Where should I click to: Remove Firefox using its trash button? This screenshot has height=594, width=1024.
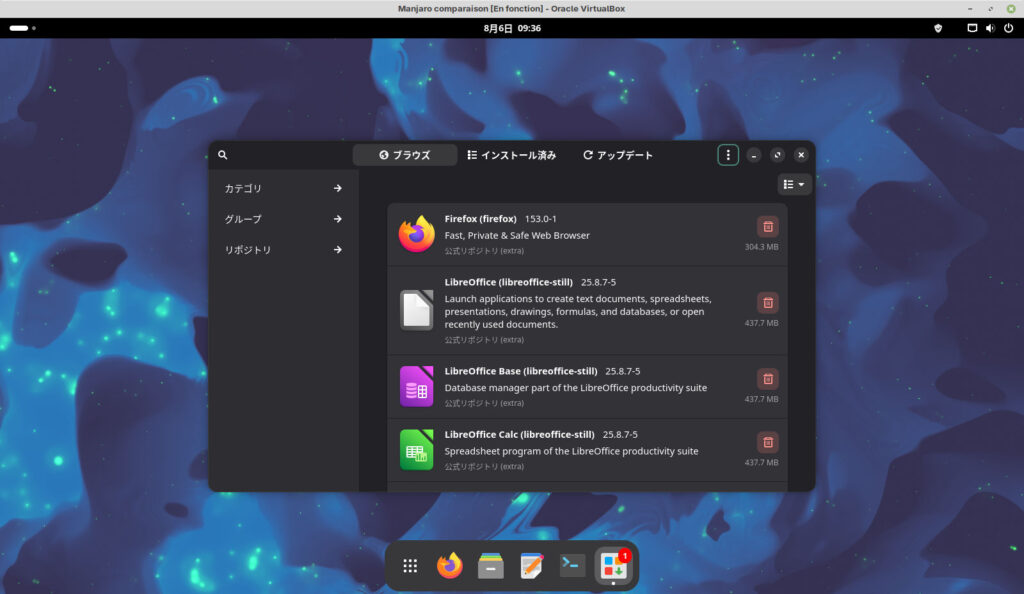click(768, 227)
